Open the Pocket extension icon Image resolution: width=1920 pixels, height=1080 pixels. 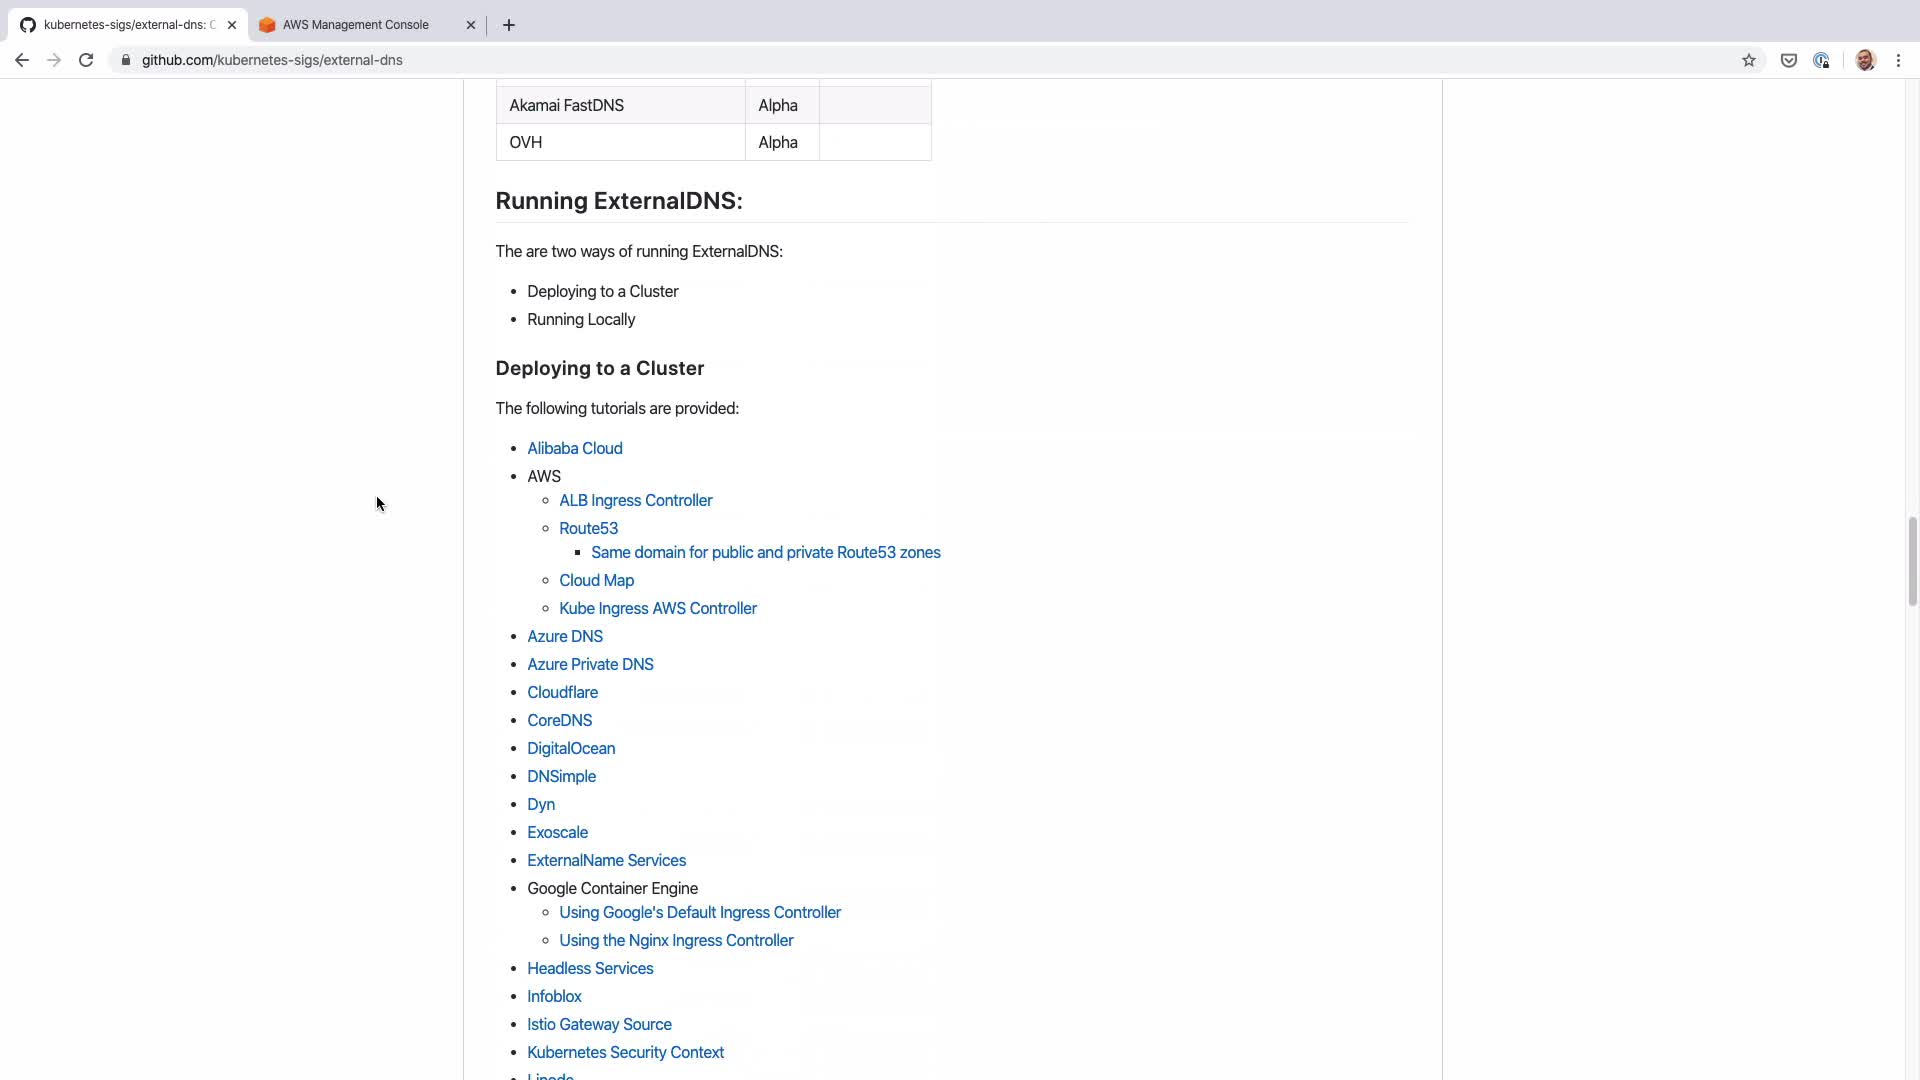click(1788, 60)
